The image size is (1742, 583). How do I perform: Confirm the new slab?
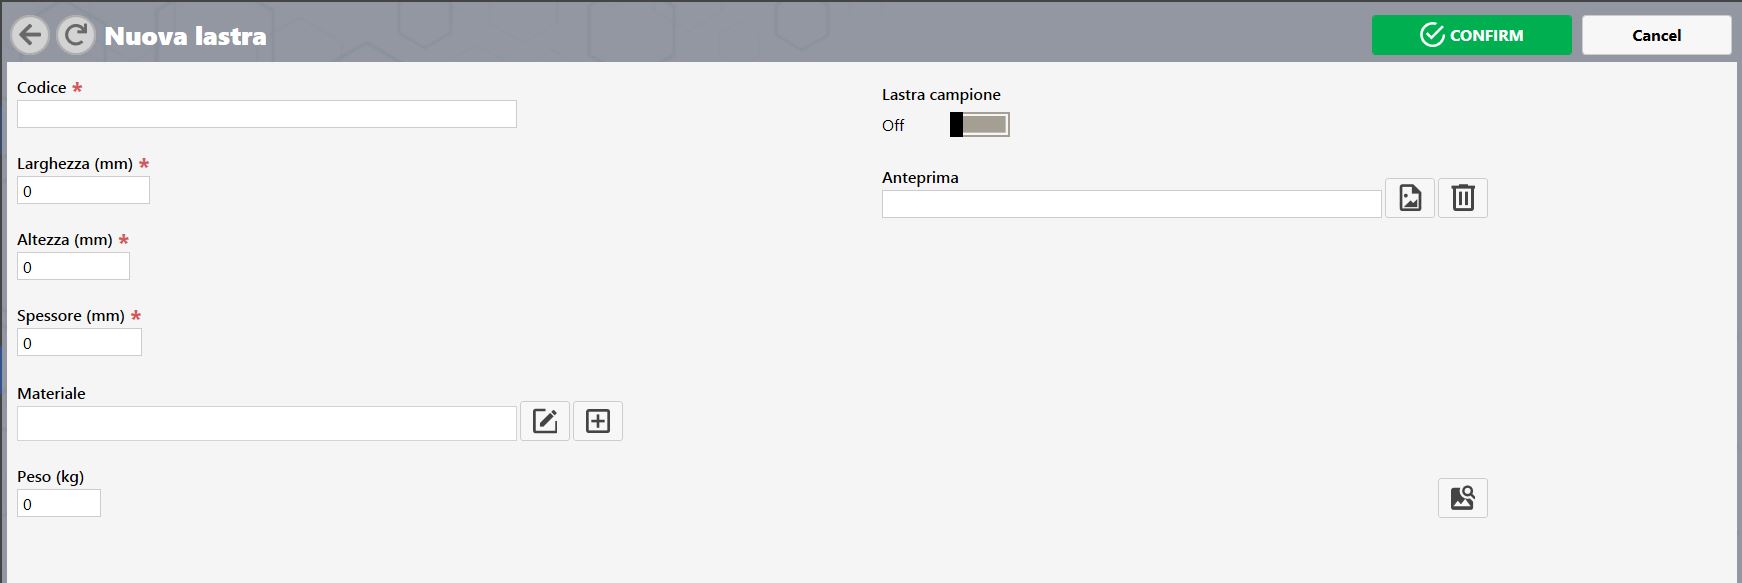coord(1472,35)
